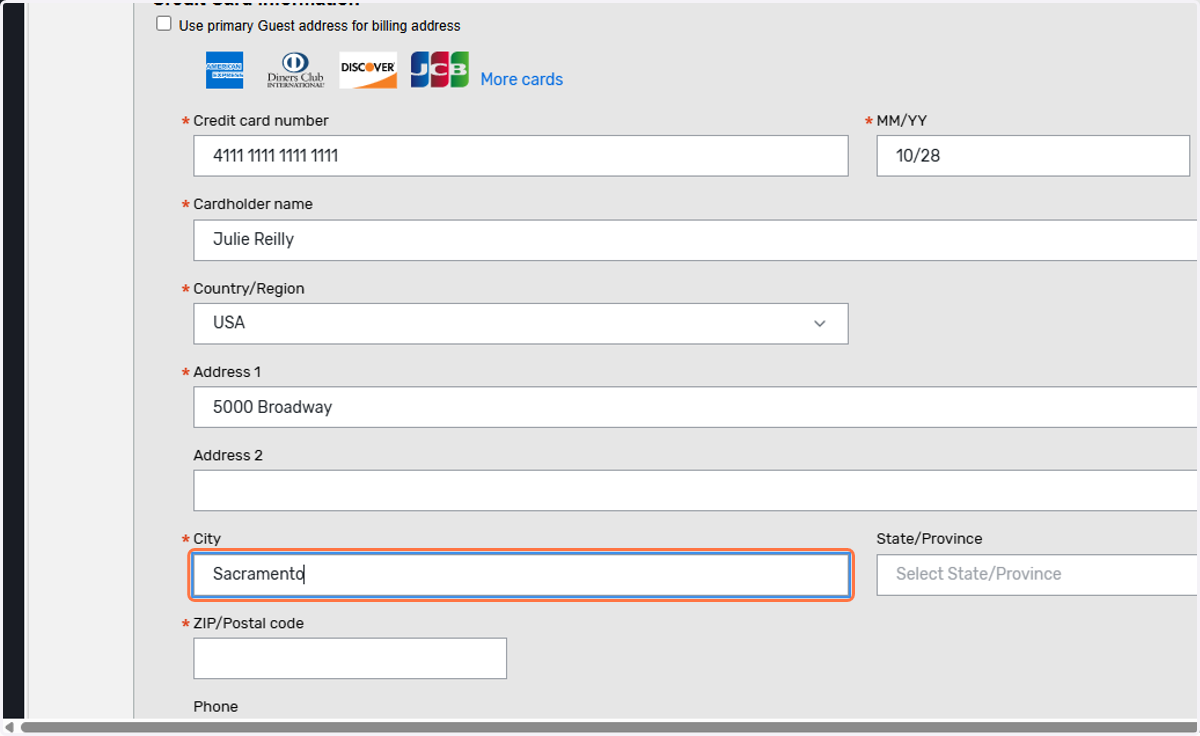Open the More cards link
The image size is (1200, 736).
coord(521,79)
